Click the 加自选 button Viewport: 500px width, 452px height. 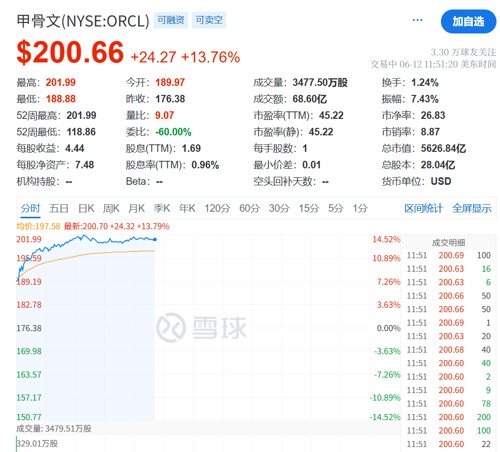tap(468, 22)
